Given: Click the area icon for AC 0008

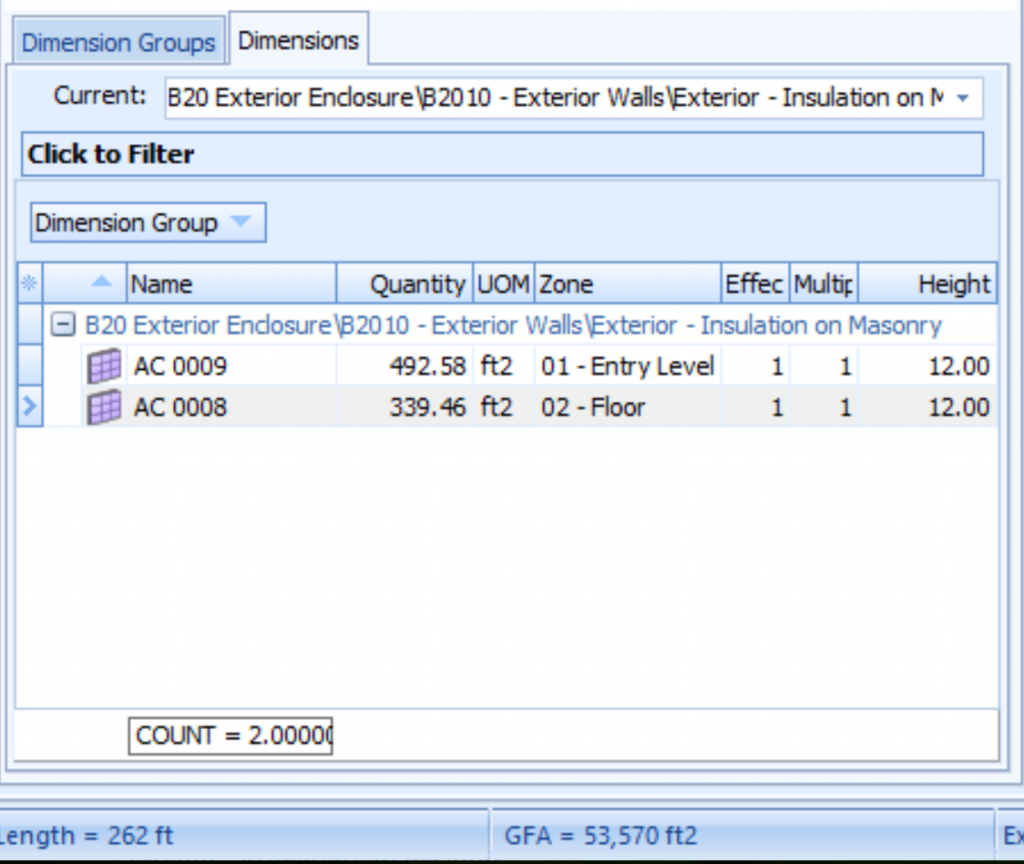Looking at the screenshot, I should point(104,407).
